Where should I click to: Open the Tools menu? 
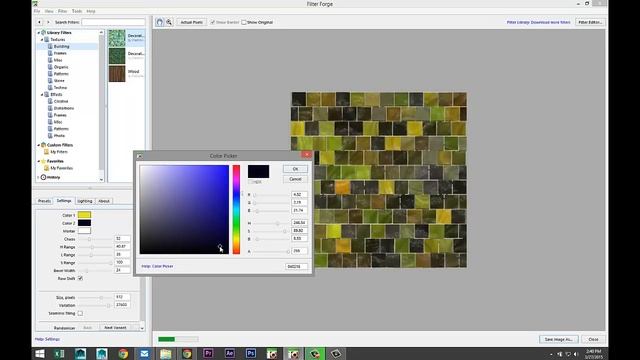[x=77, y=11]
